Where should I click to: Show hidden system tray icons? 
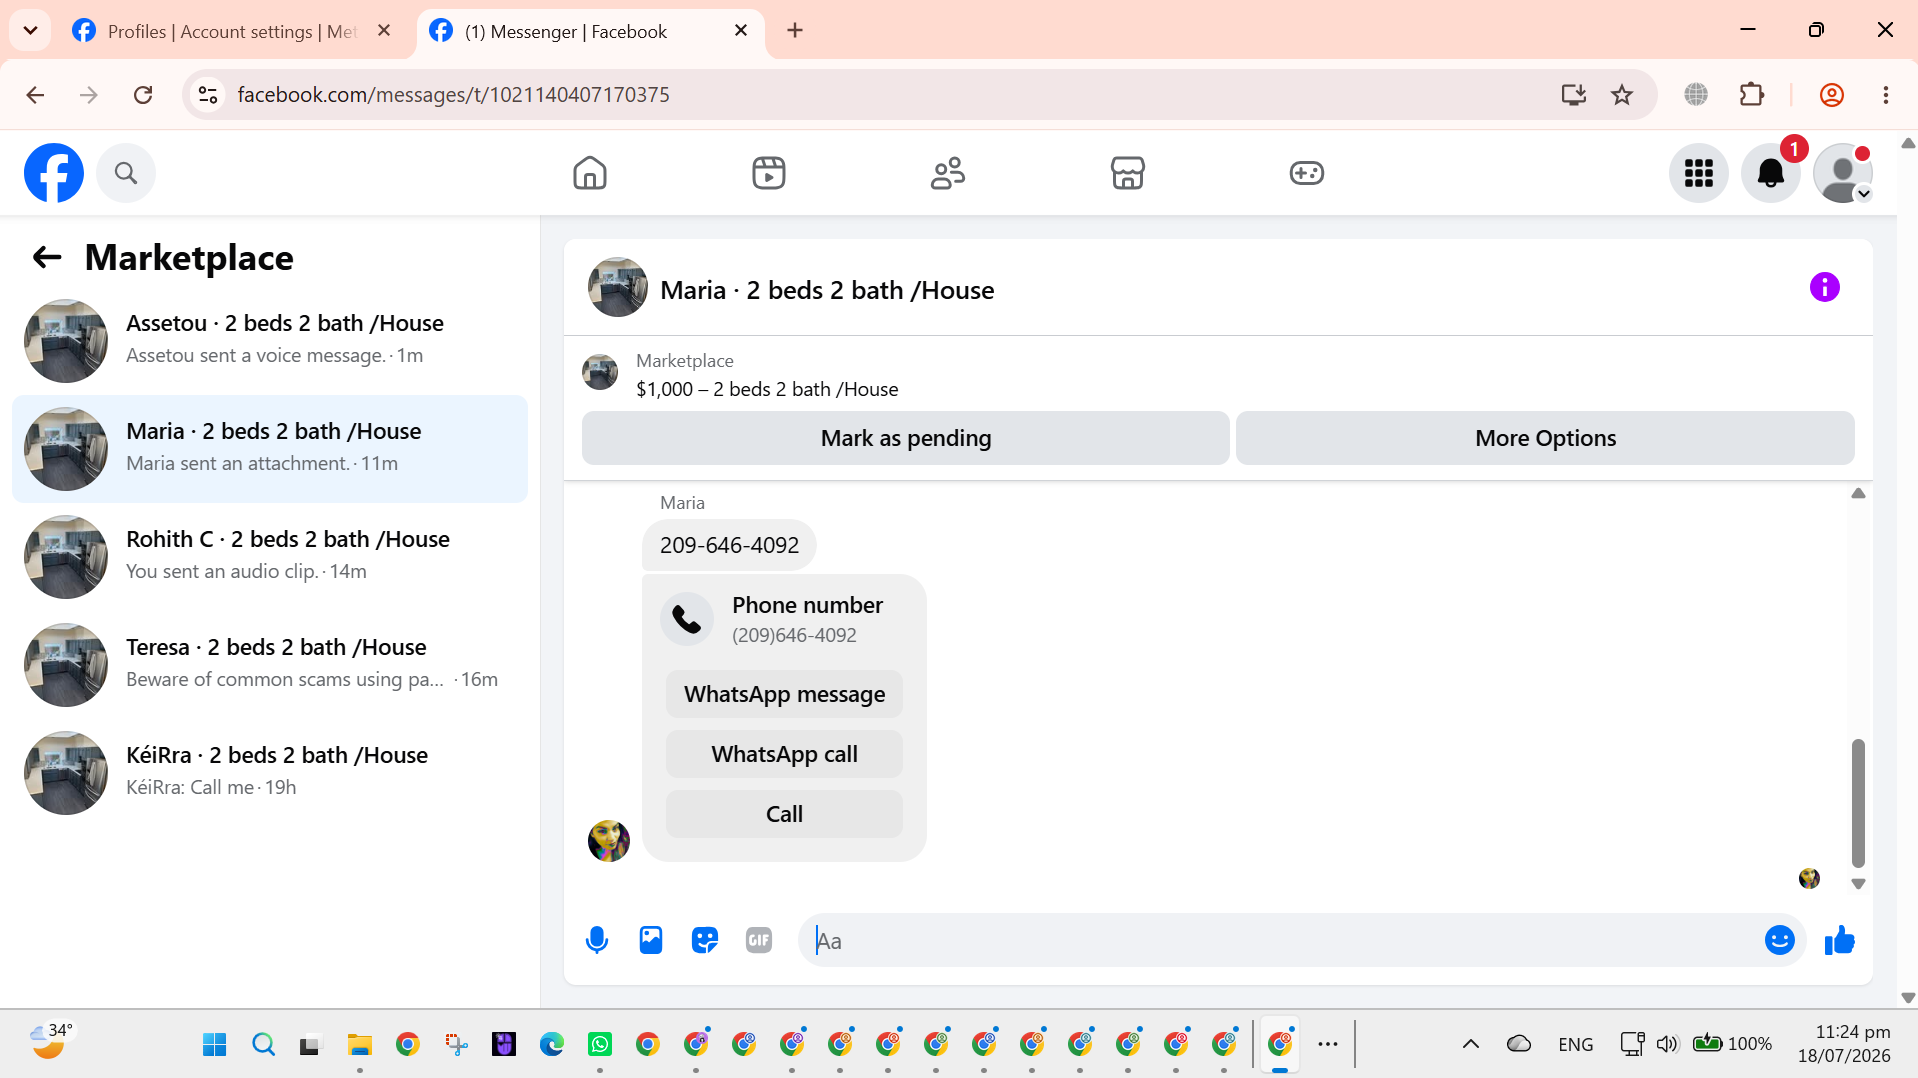click(x=1470, y=1045)
